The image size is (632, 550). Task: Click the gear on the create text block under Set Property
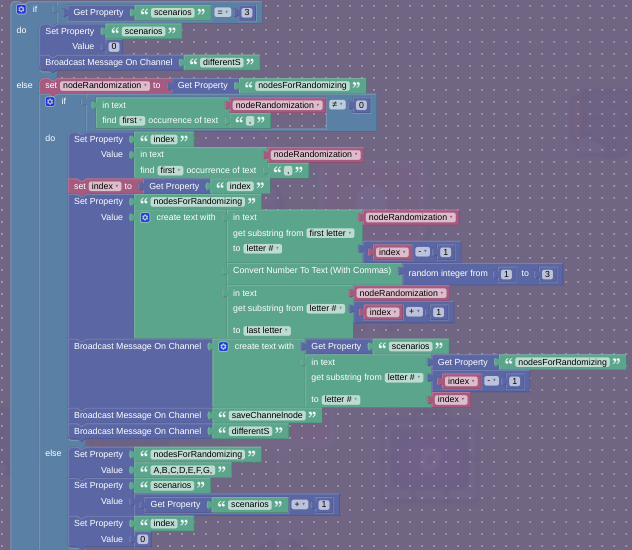145,217
